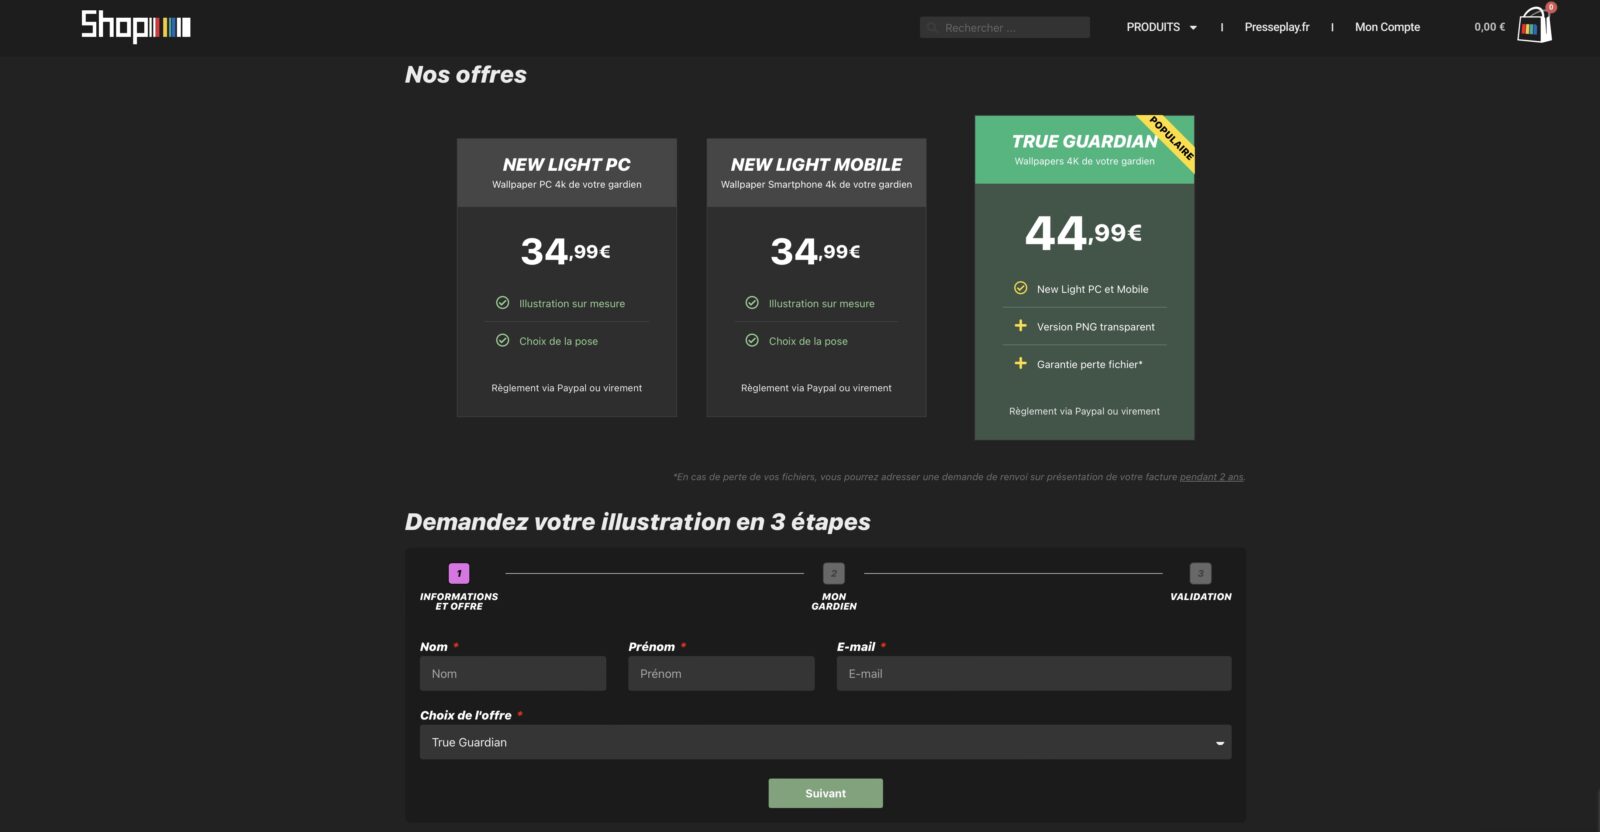Focus the E-mail input field
Viewport: 1600px width, 832px height.
coord(1034,673)
